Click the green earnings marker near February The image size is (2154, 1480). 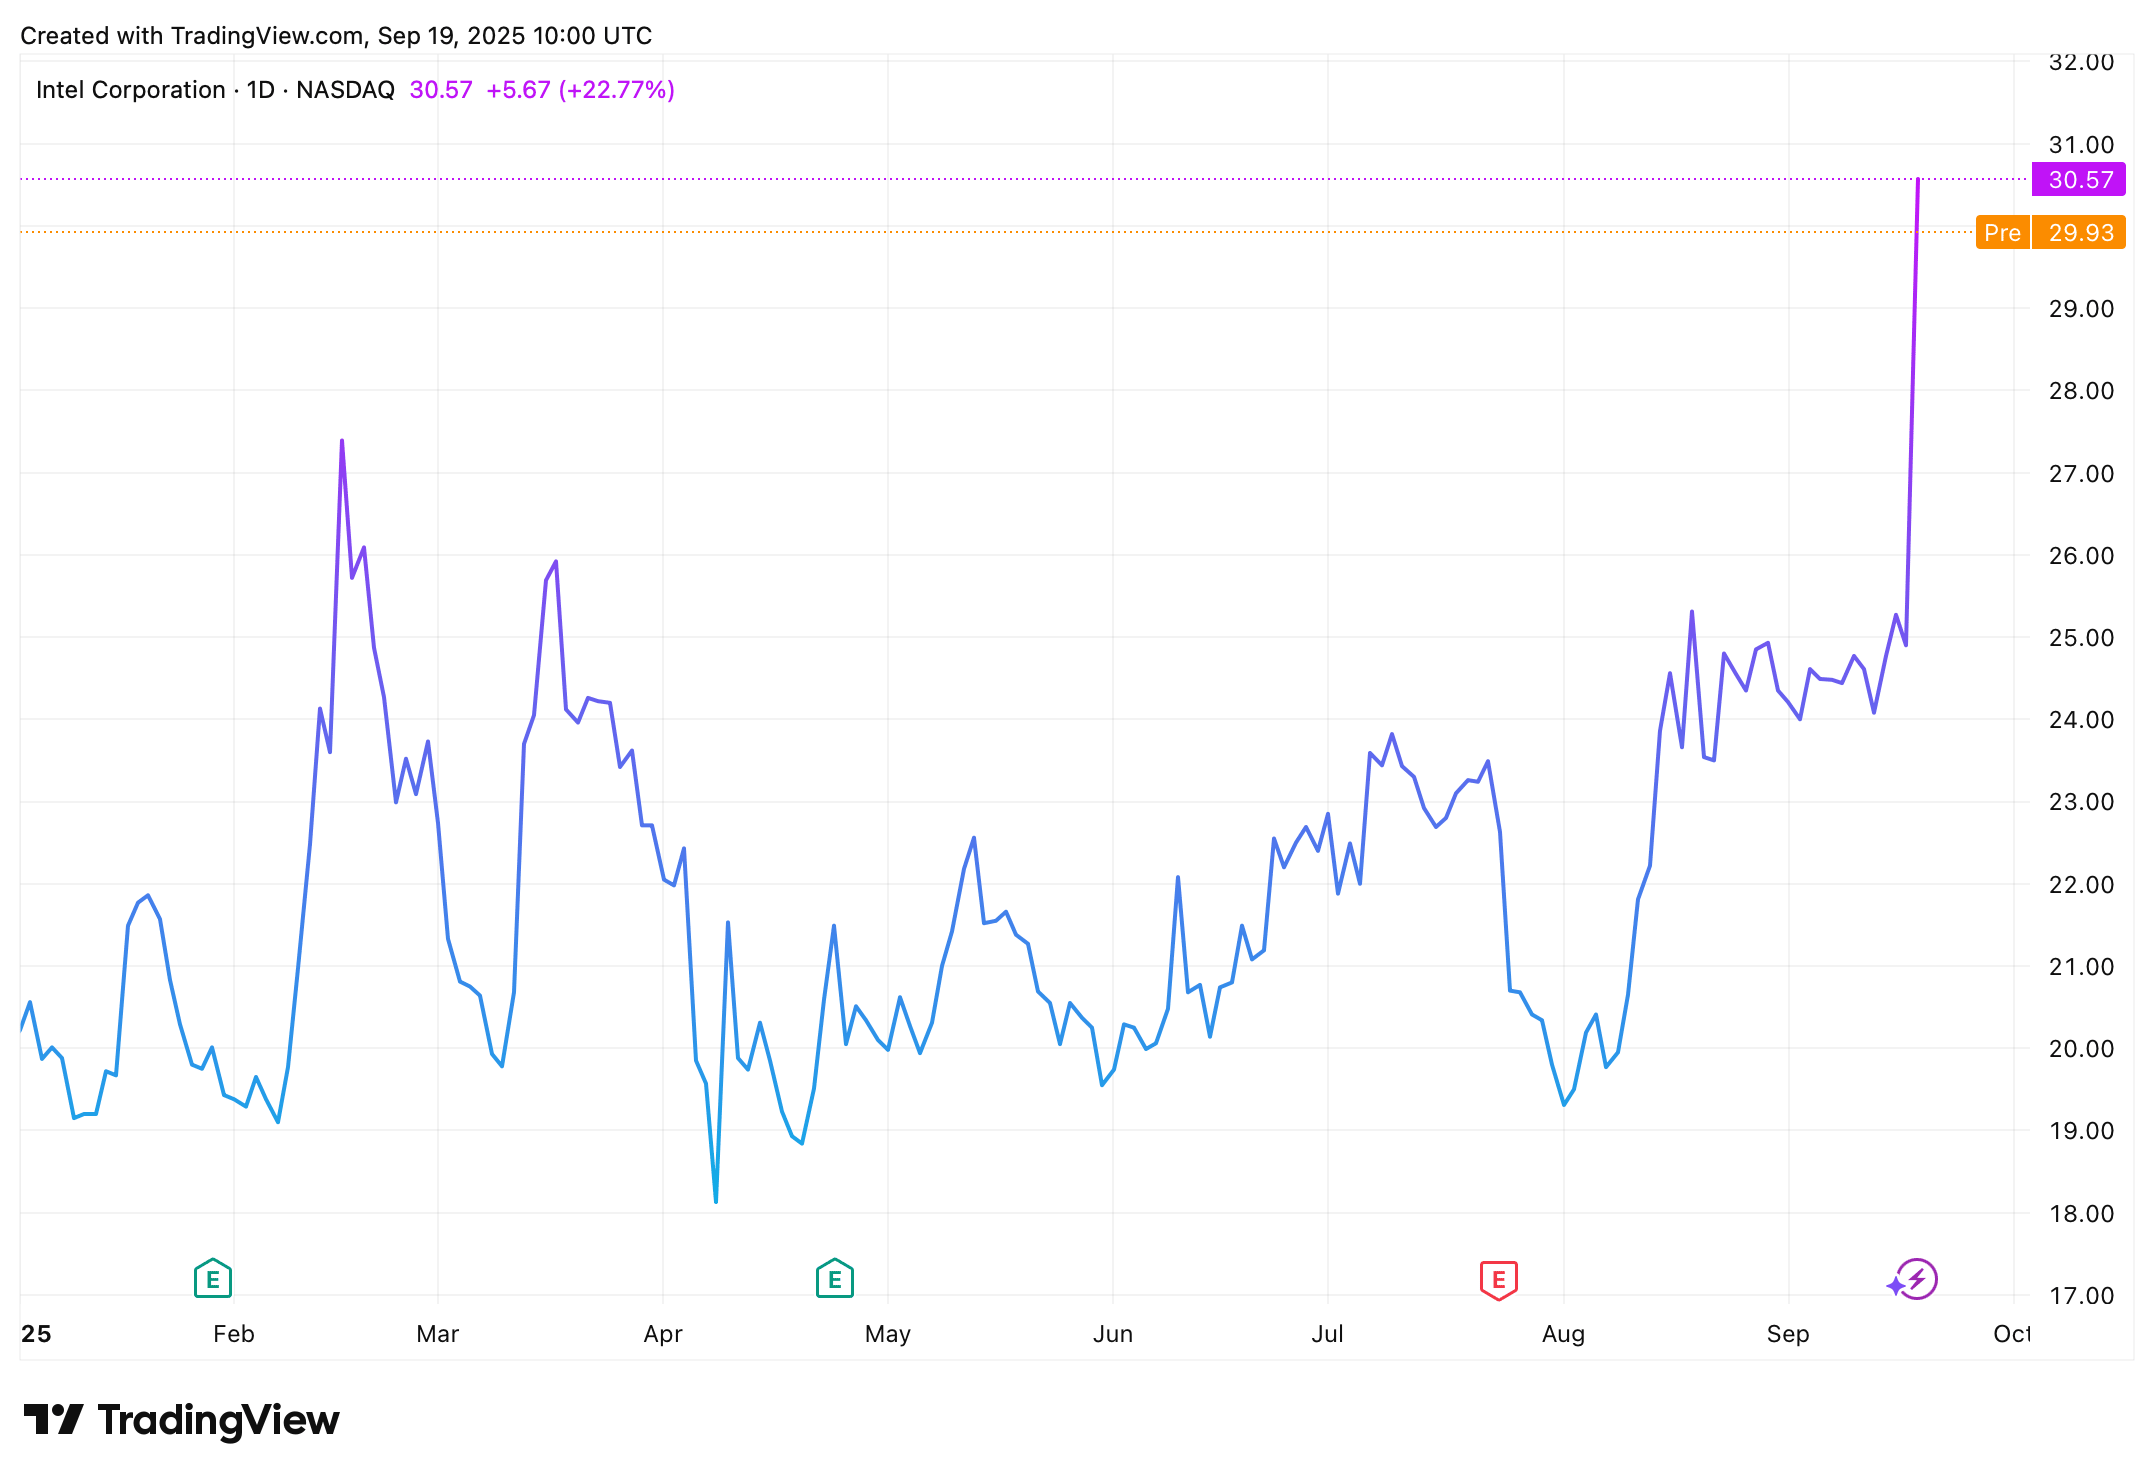[x=213, y=1278]
